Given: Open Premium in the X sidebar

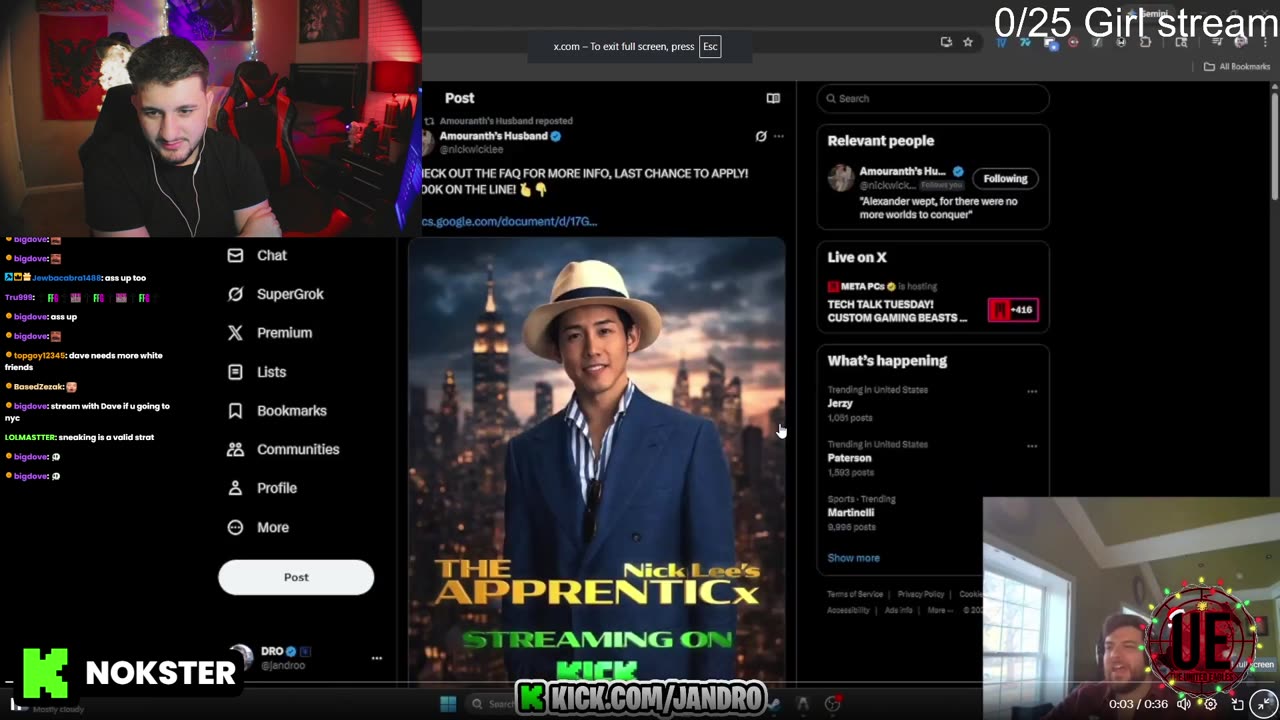Looking at the screenshot, I should [x=270, y=333].
